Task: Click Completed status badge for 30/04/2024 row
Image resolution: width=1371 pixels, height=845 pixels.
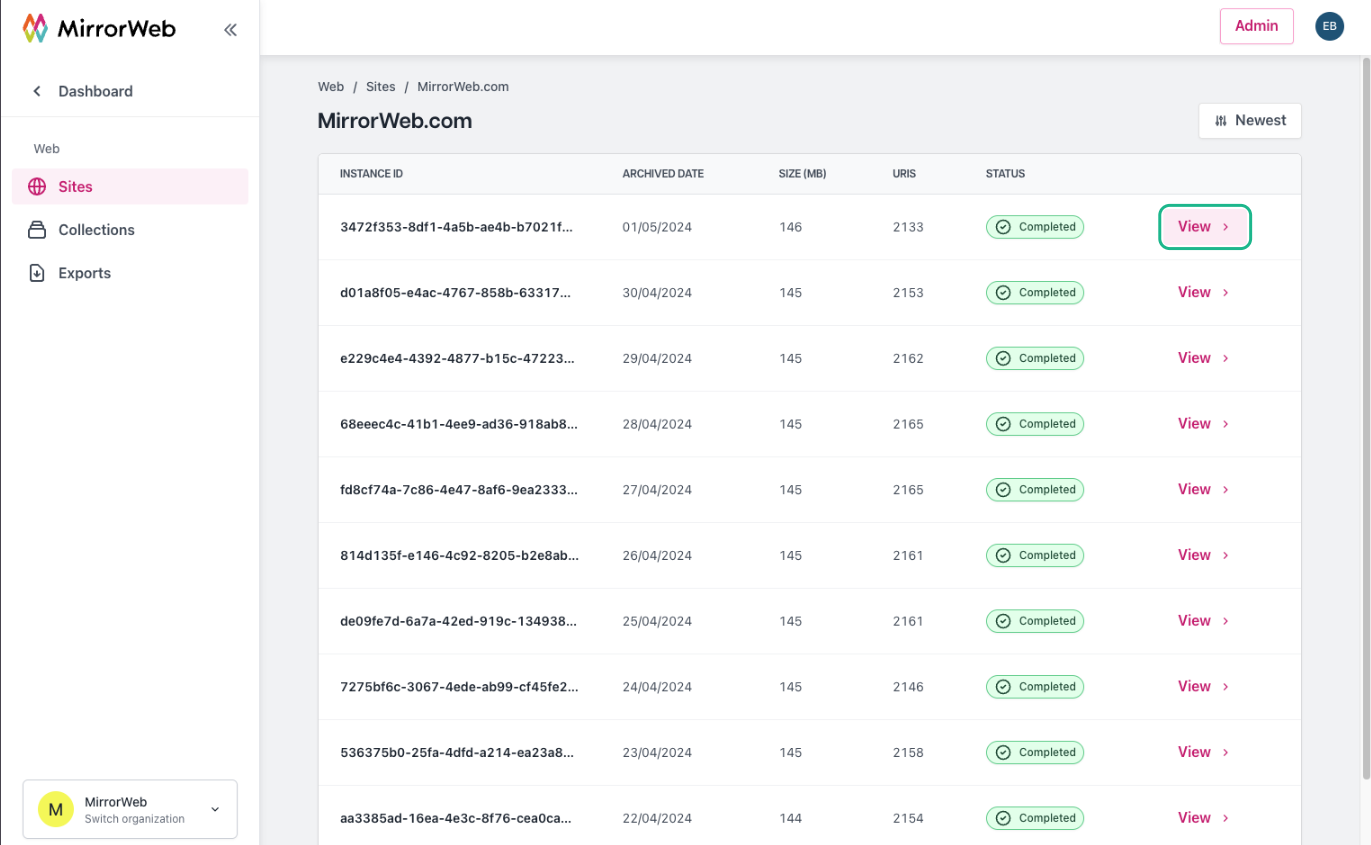Action: [1035, 293]
